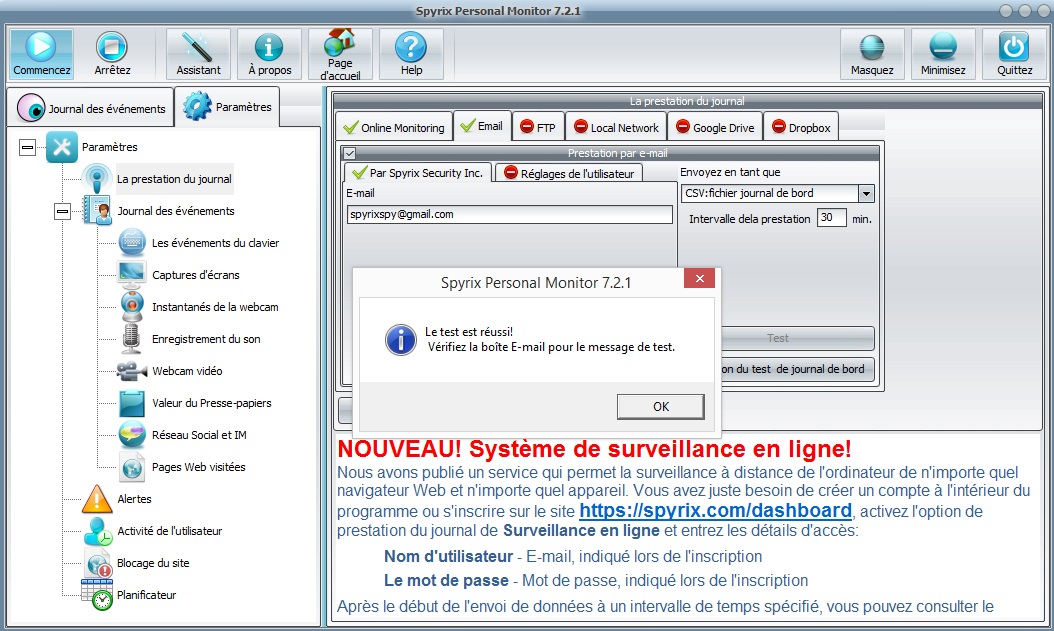Open Help from the toolbar
The width and height of the screenshot is (1054, 631).
411,54
